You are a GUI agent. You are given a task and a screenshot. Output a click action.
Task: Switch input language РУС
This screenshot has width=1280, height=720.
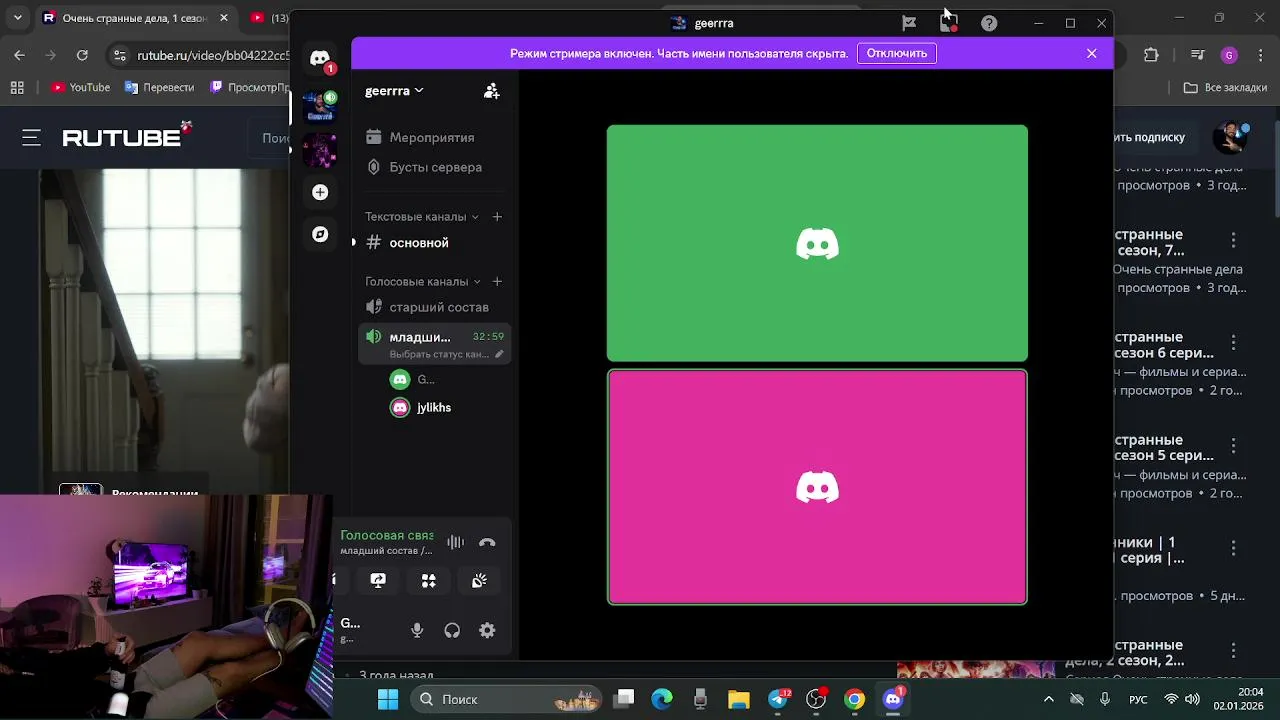1138,699
